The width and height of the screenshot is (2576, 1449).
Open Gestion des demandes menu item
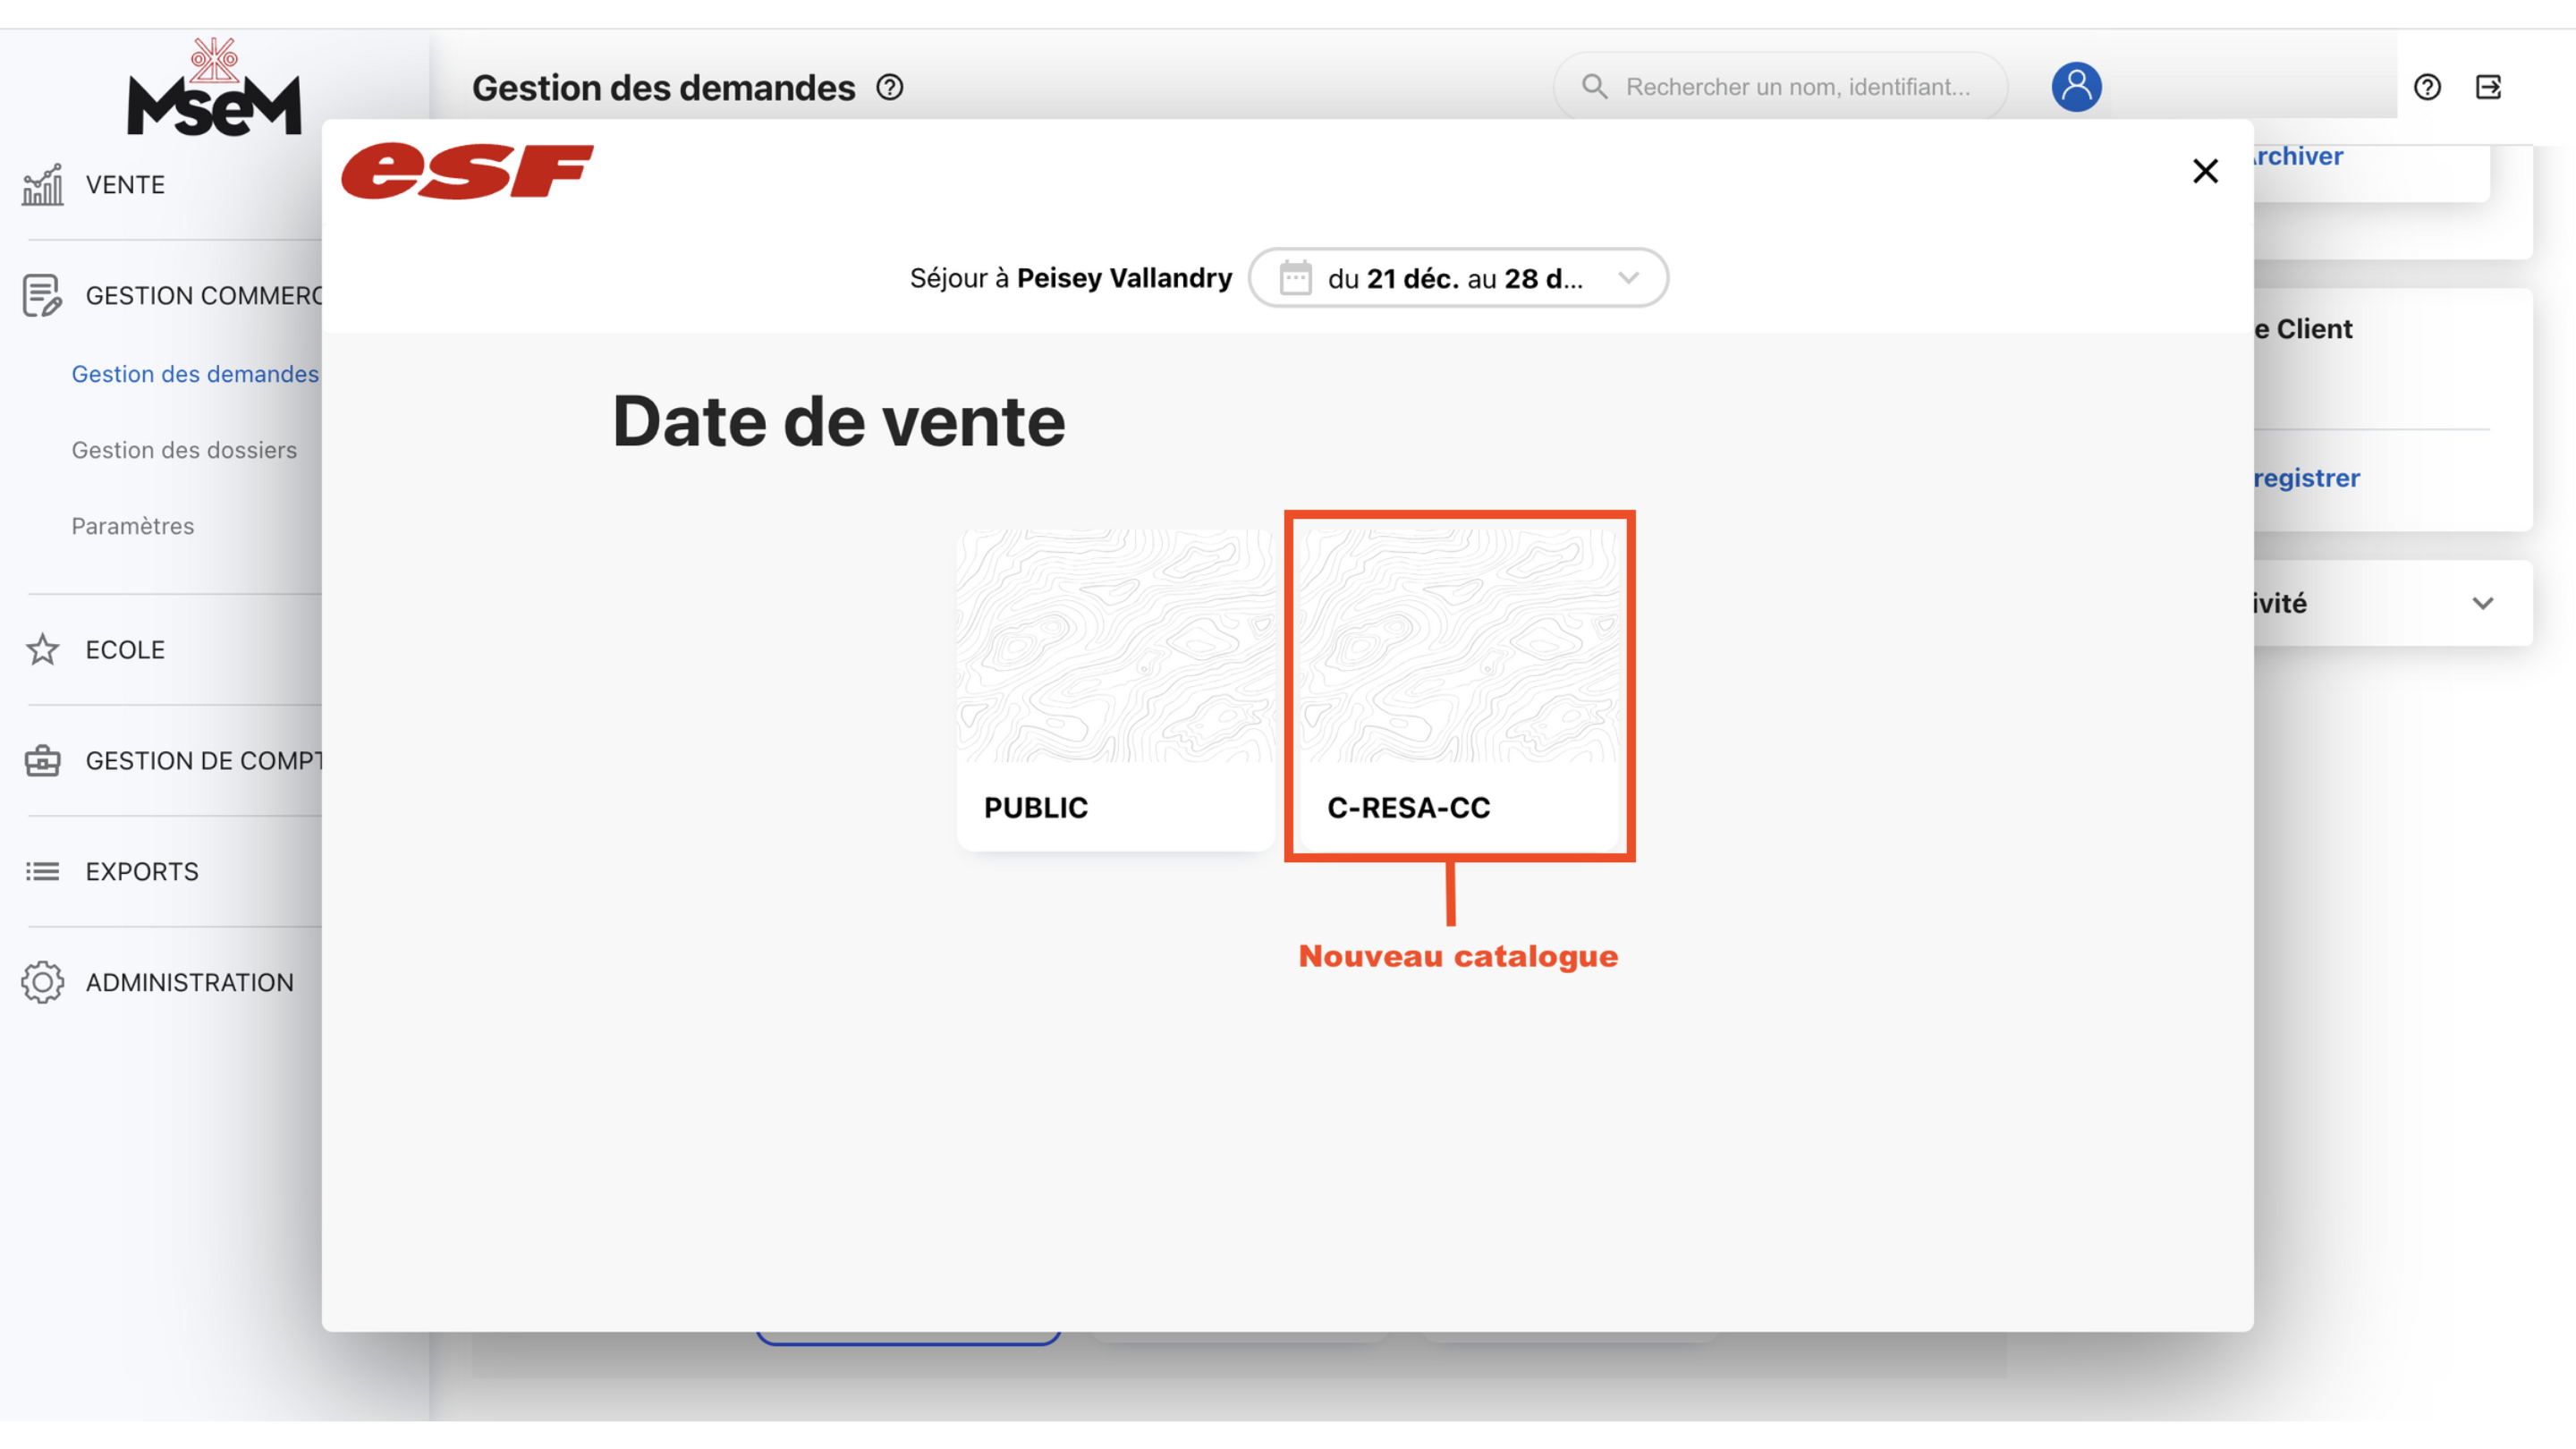click(x=195, y=374)
